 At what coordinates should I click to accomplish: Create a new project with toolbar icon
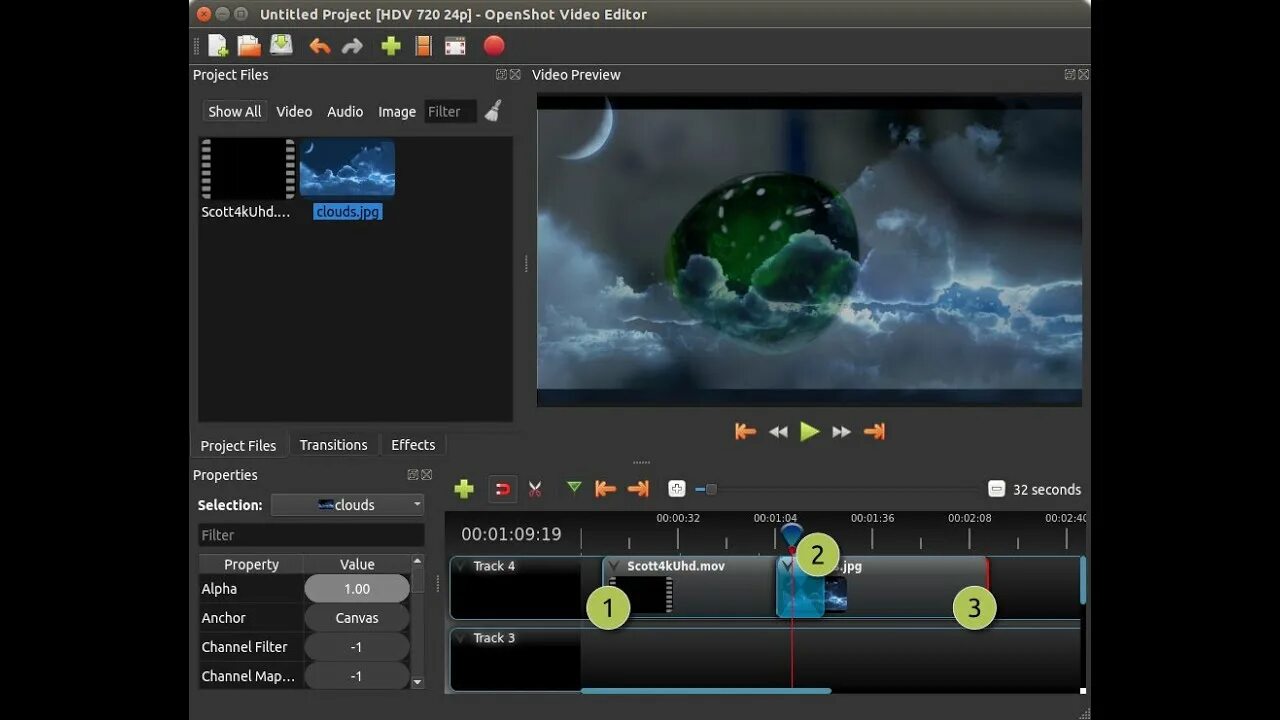click(218, 46)
